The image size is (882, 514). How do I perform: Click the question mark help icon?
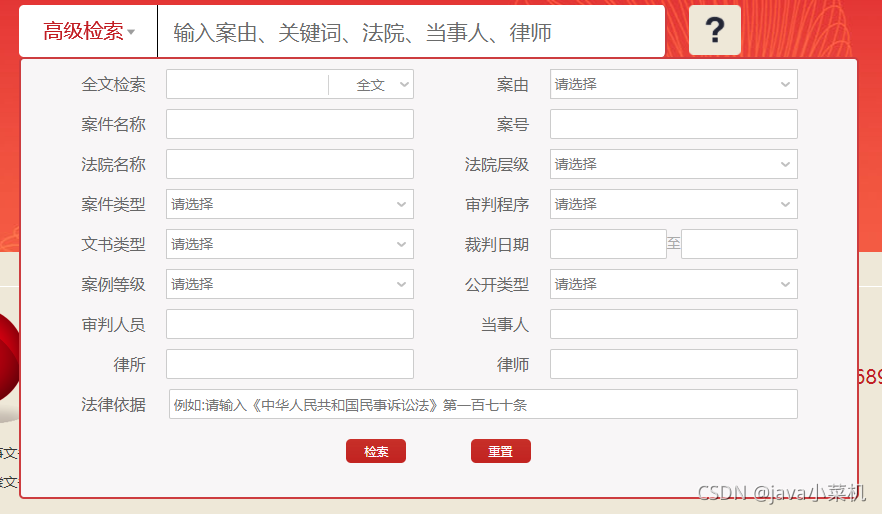point(714,30)
